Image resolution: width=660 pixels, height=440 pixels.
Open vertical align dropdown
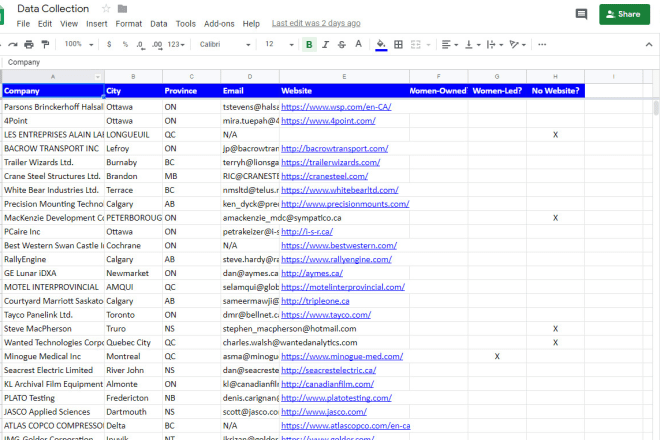[x=472, y=44]
